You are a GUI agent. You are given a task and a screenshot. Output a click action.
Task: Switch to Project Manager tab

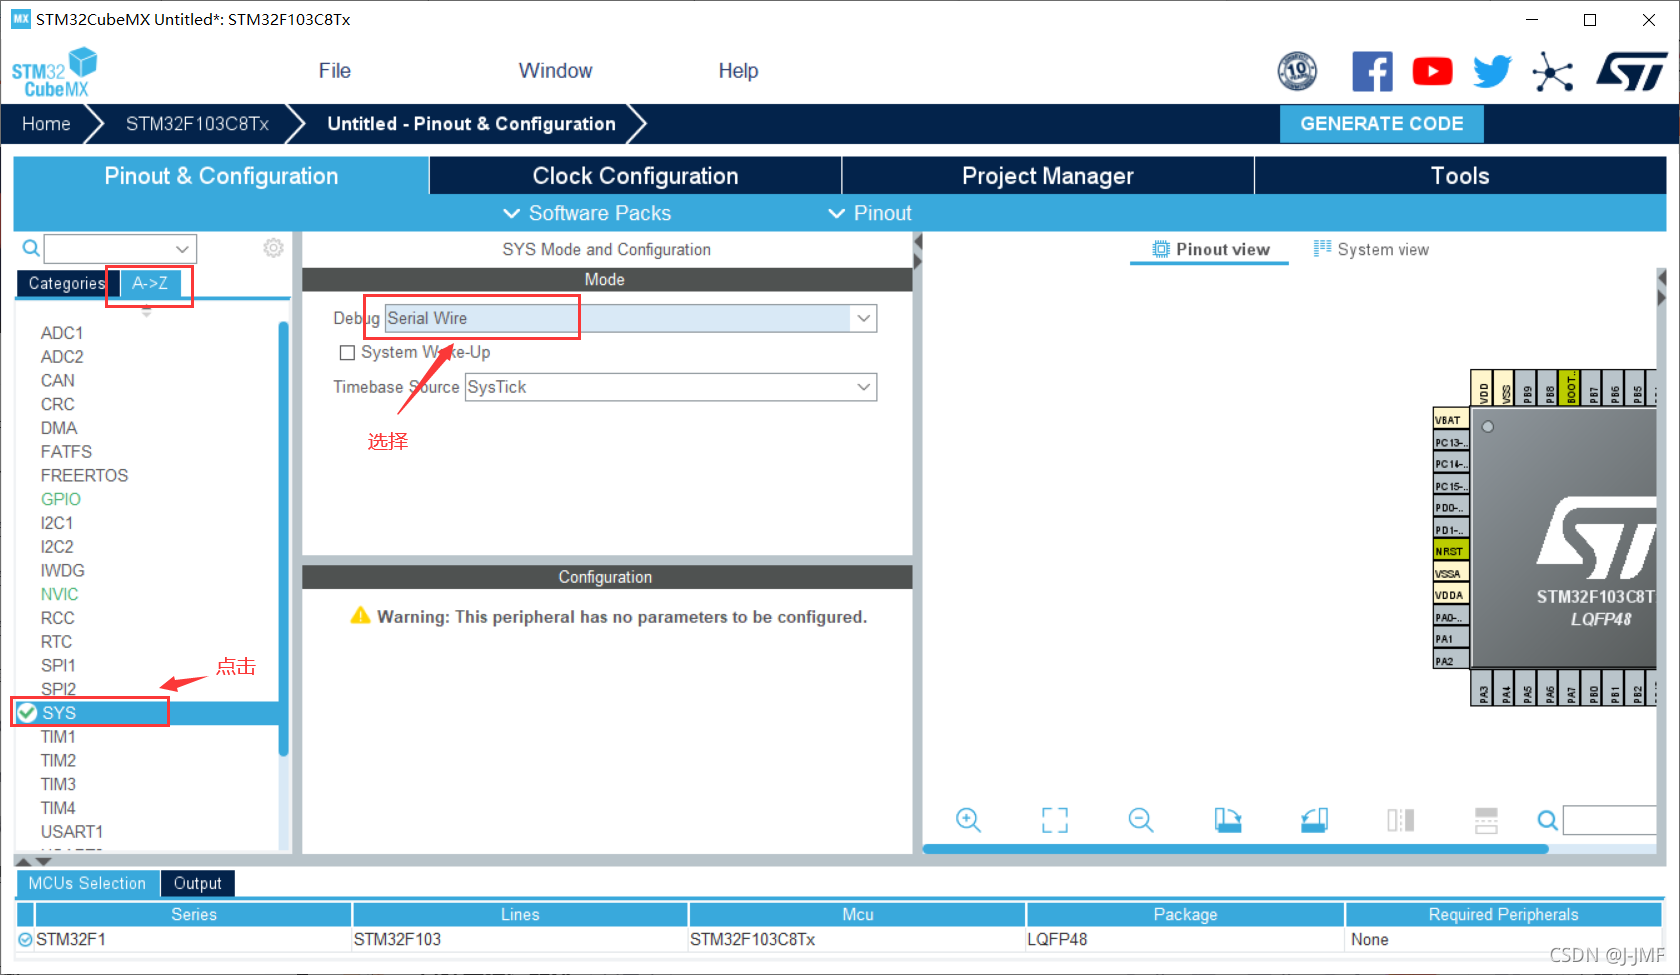pos(1048,176)
